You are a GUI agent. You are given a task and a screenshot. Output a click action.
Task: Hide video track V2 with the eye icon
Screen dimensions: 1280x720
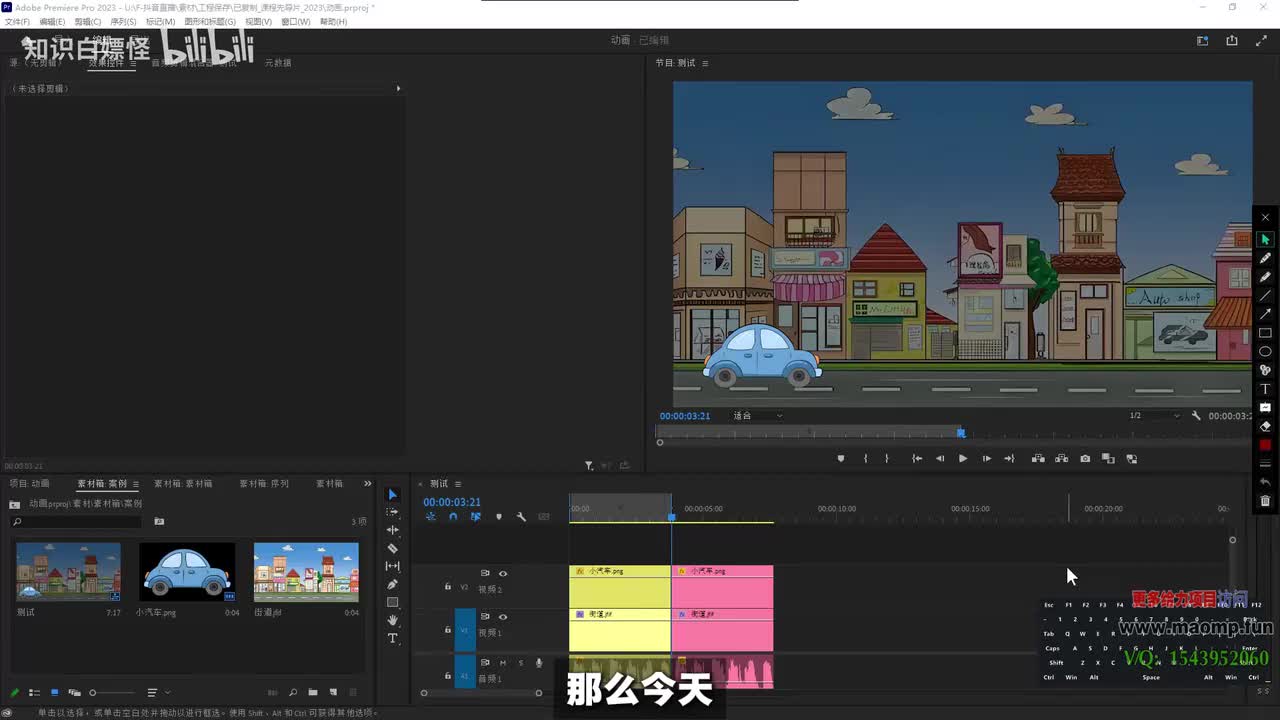[503, 573]
